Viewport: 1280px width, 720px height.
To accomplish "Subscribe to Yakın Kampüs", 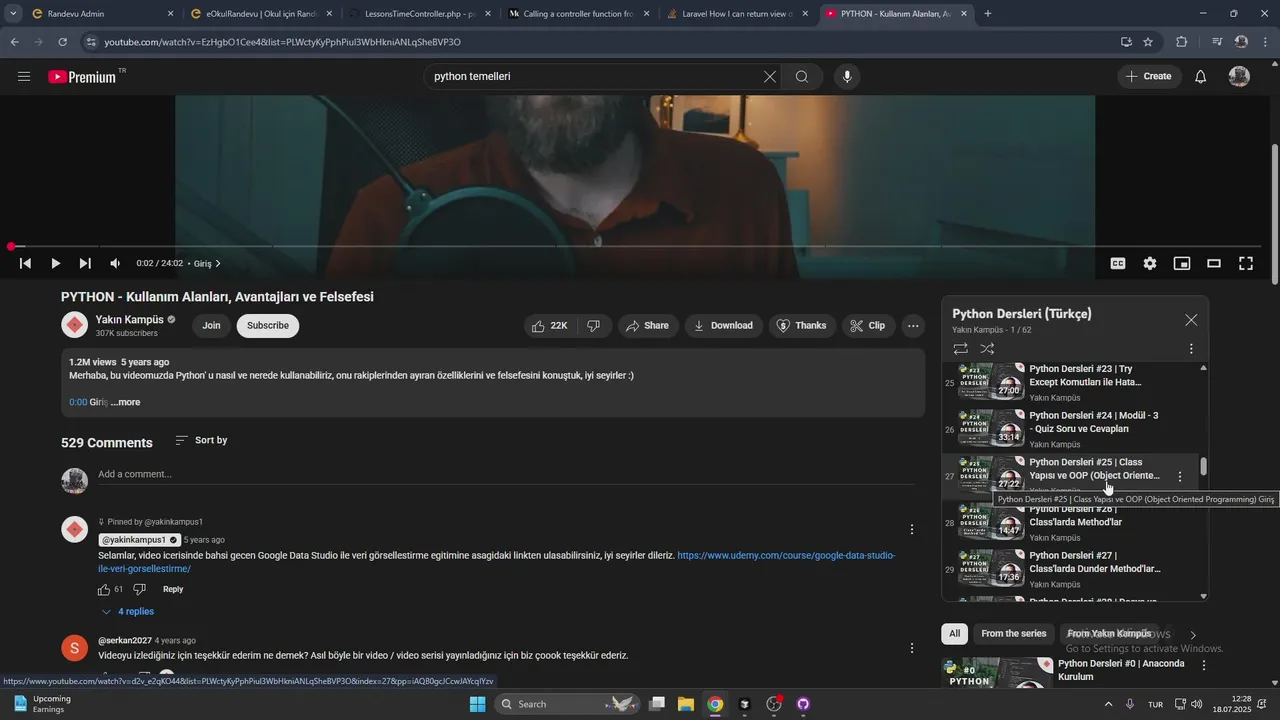I will tap(268, 325).
